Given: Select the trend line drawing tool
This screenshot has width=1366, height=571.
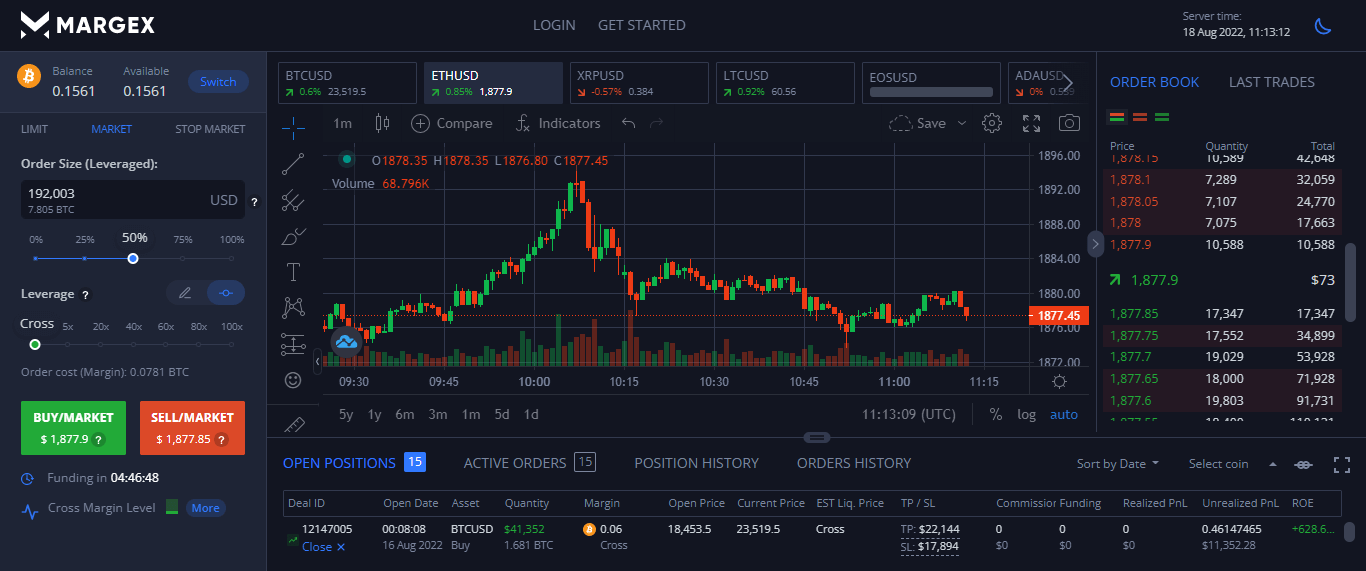Looking at the screenshot, I should point(293,163).
